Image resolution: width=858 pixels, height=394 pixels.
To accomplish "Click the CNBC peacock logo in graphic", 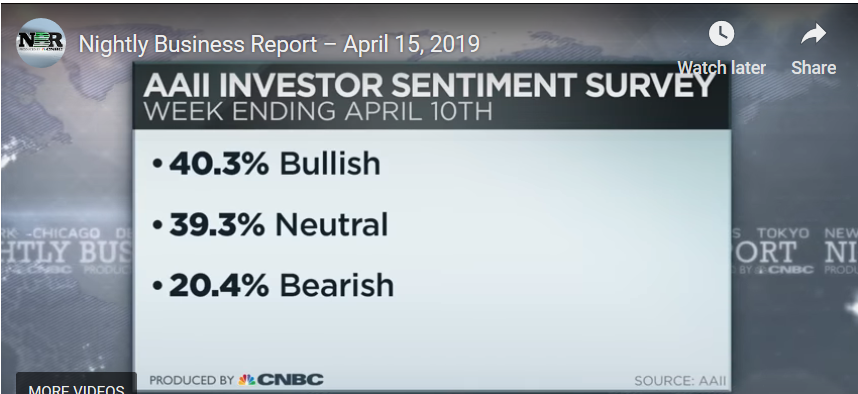I will tap(247, 379).
